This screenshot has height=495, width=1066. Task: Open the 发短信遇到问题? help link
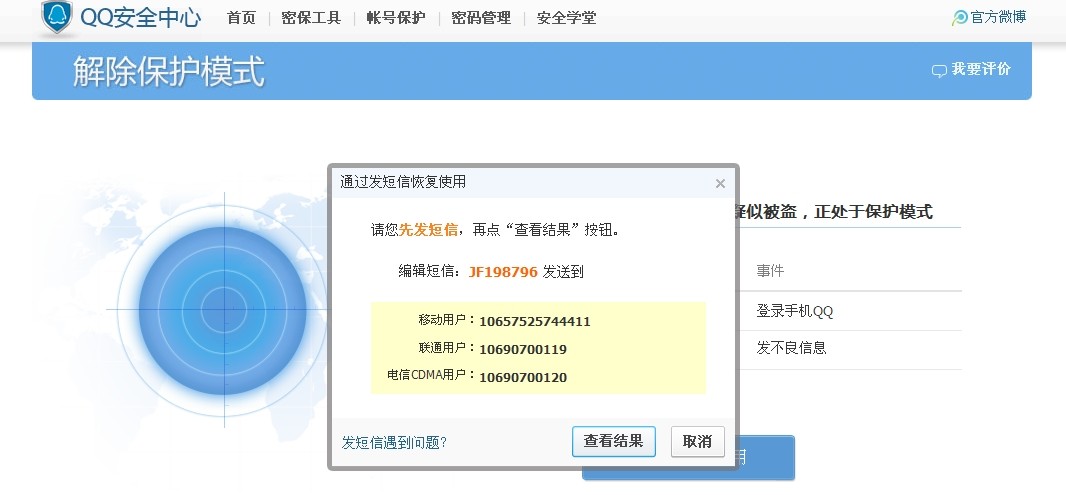click(x=394, y=443)
